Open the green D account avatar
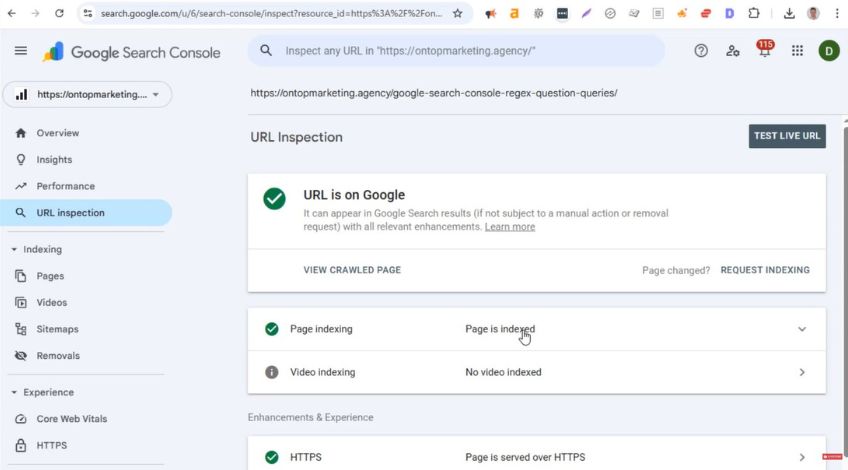The width and height of the screenshot is (848, 470). pyautogui.click(x=829, y=51)
